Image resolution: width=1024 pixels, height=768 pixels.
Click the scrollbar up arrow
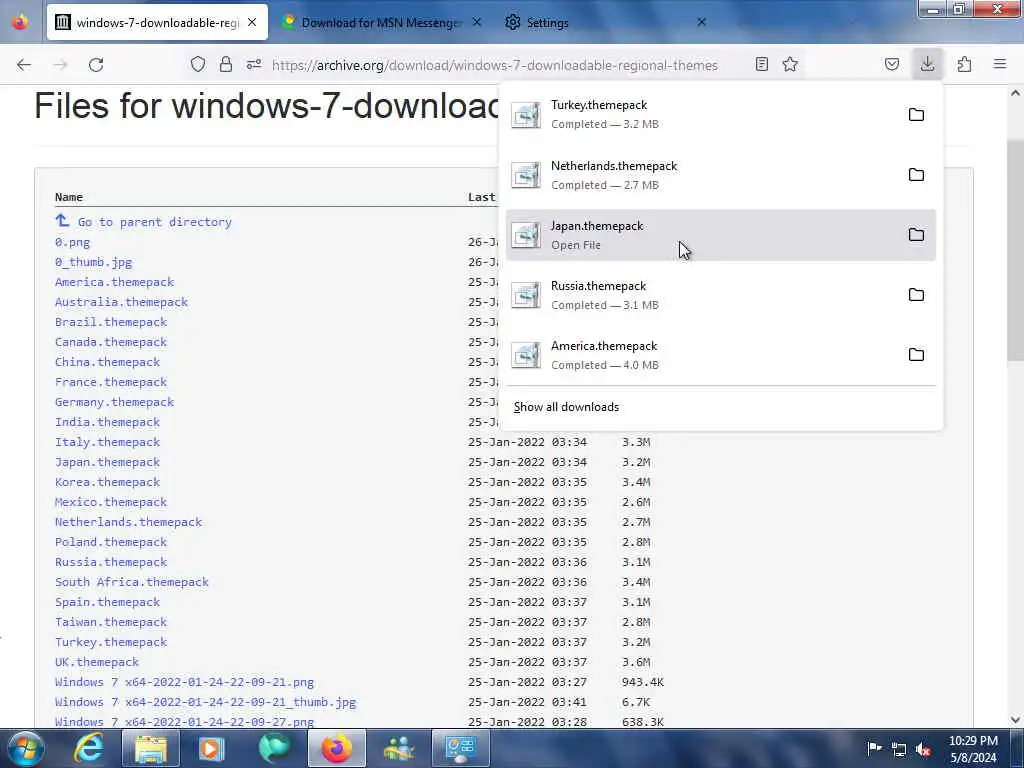point(1015,93)
